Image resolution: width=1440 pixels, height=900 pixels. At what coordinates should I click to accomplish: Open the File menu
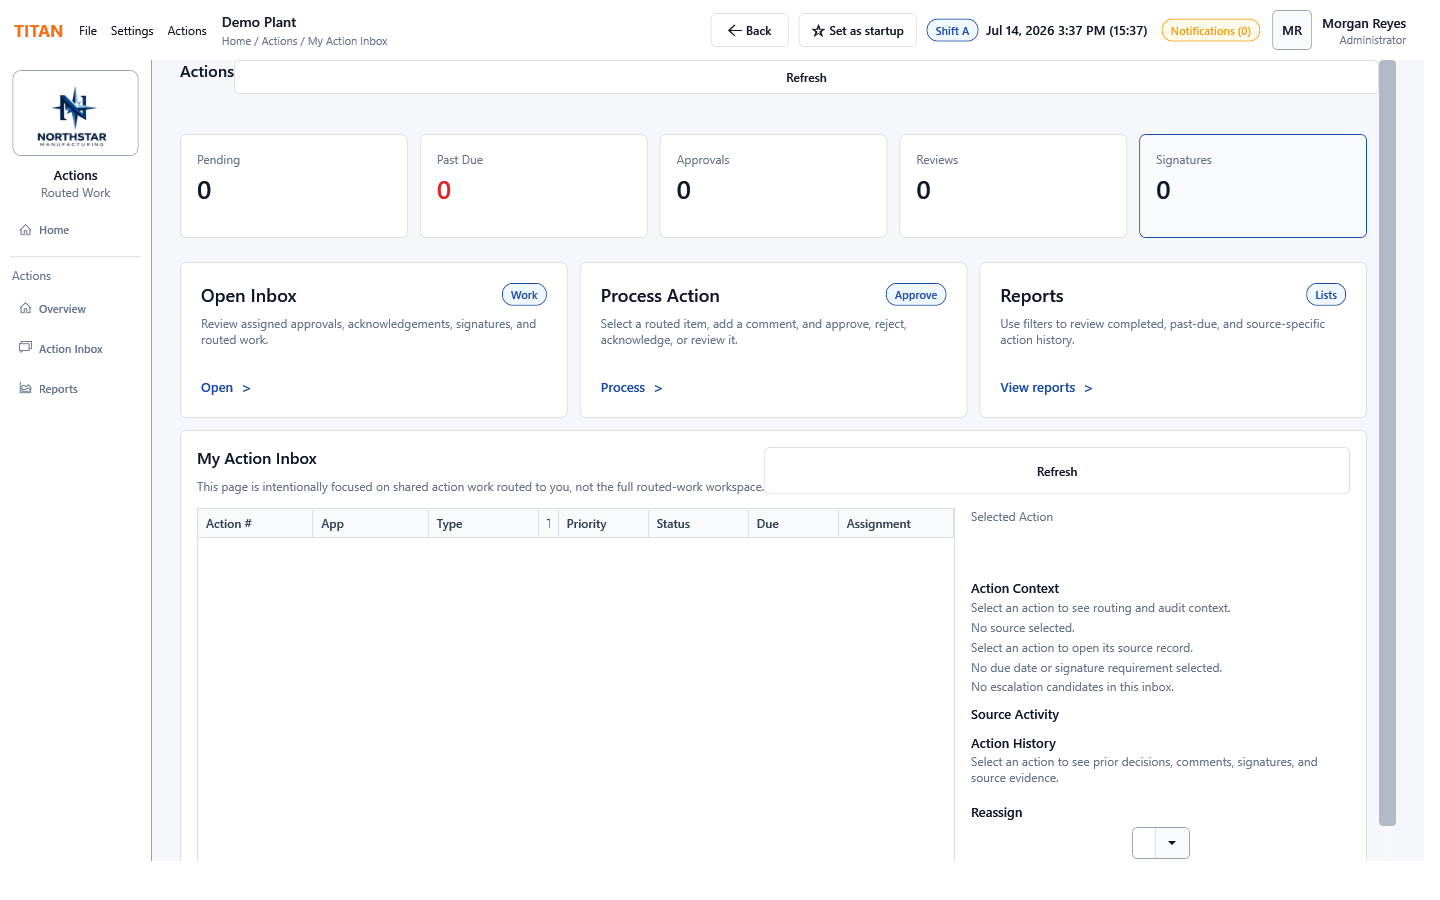click(88, 31)
